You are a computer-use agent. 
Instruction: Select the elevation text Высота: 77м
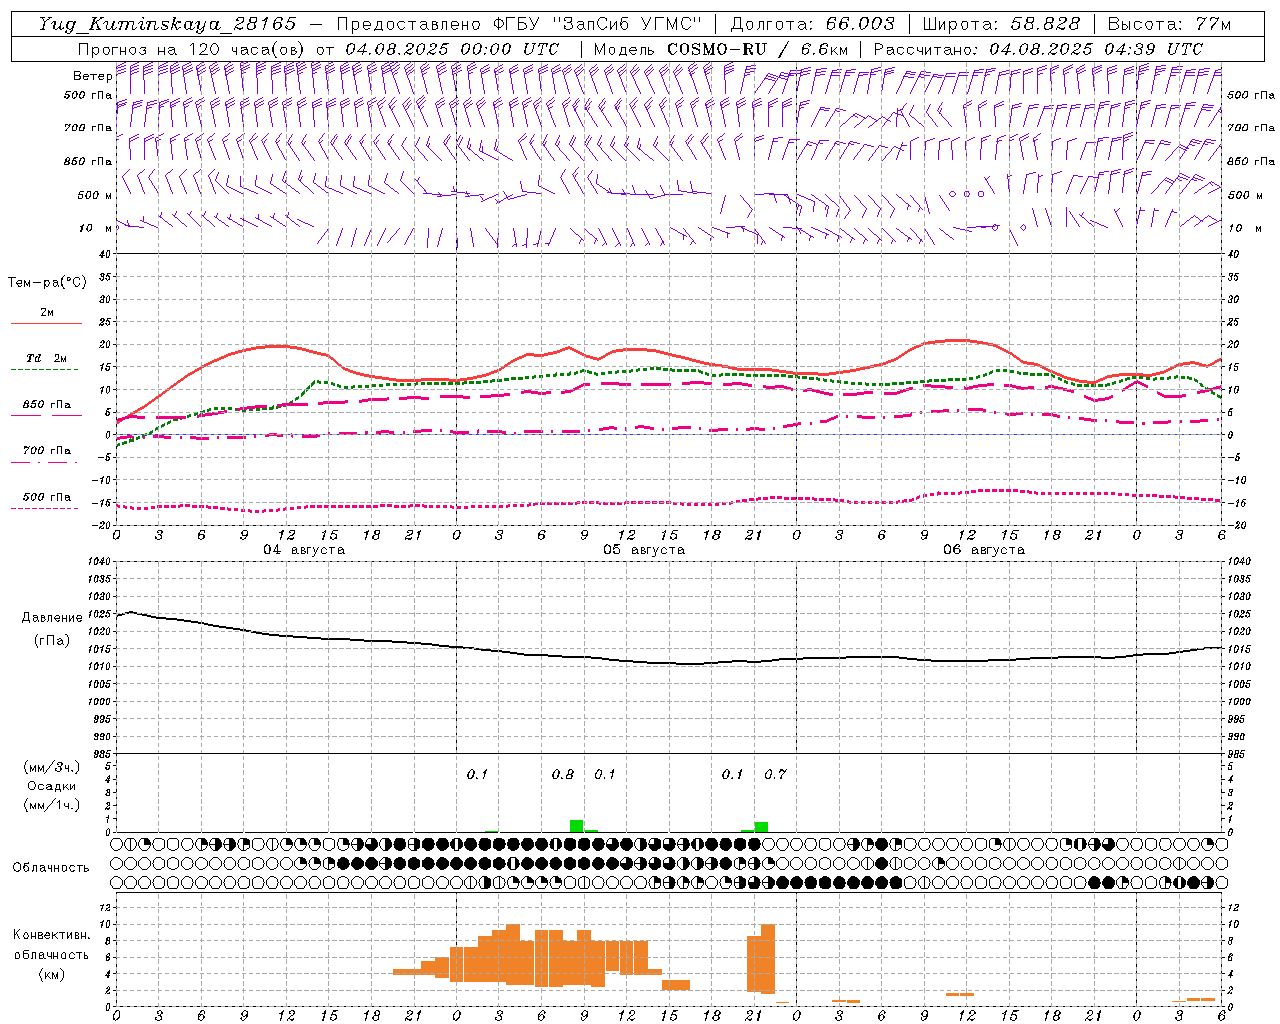pos(1169,24)
